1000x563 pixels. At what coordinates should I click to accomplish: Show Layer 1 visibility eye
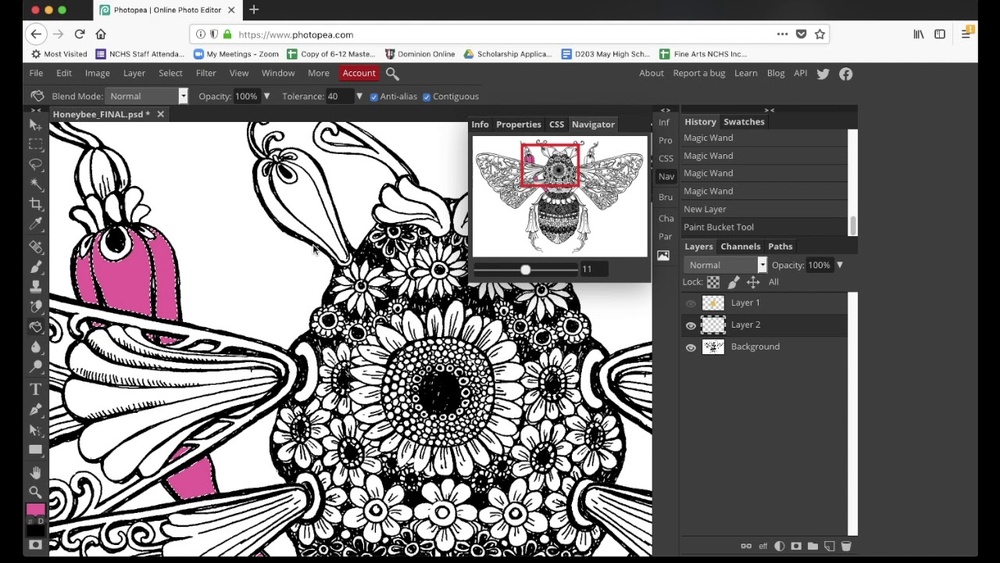[691, 303]
